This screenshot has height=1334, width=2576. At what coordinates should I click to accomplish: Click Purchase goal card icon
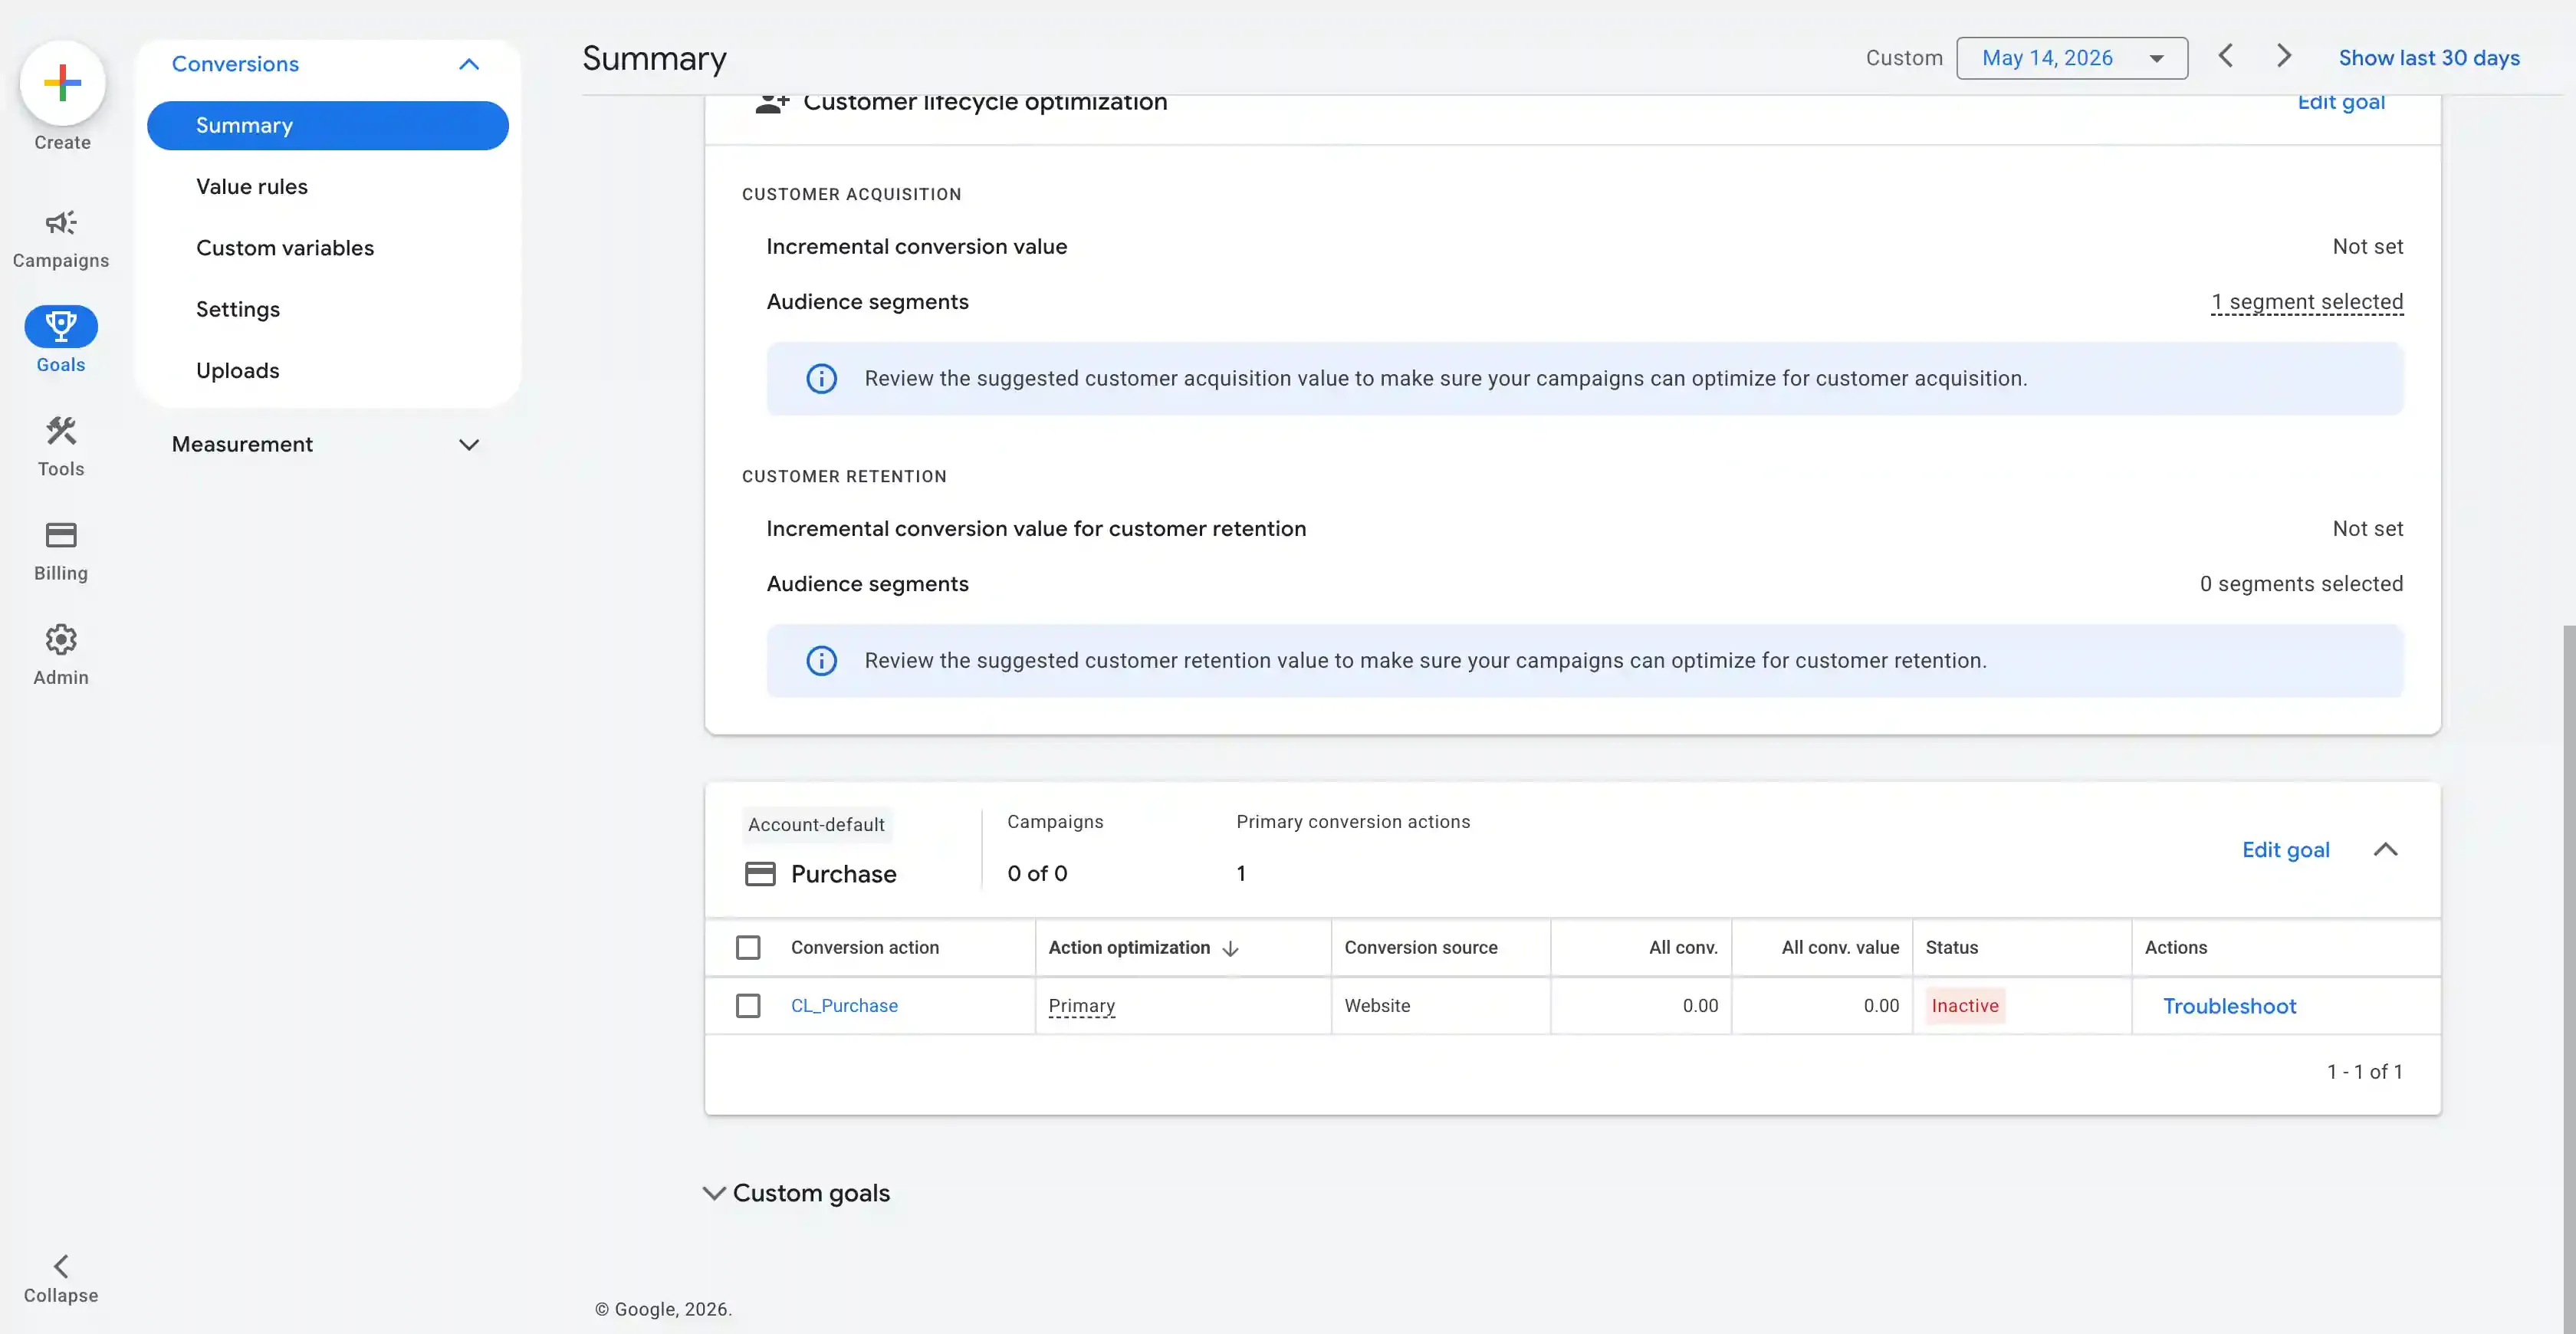(760, 874)
